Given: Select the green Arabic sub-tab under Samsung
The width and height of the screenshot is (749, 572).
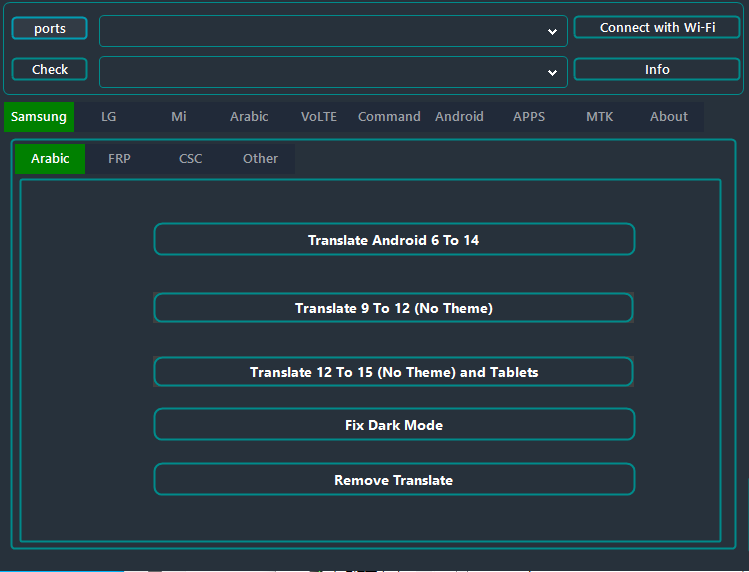Looking at the screenshot, I should [50, 159].
